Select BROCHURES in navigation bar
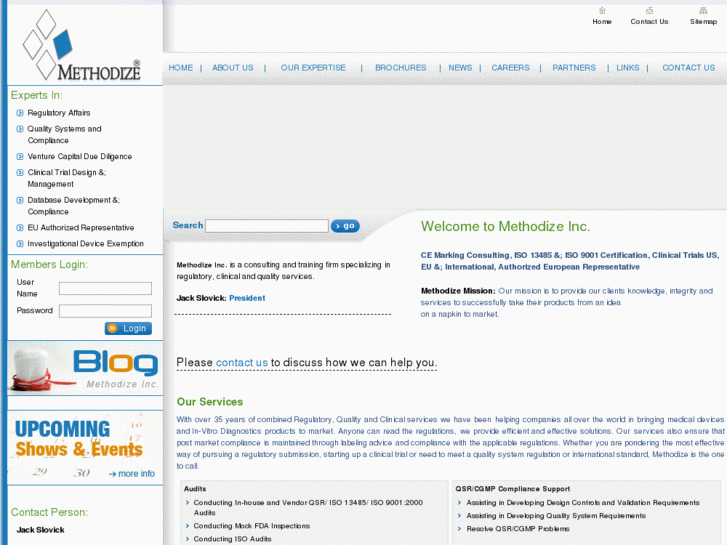 [x=401, y=68]
